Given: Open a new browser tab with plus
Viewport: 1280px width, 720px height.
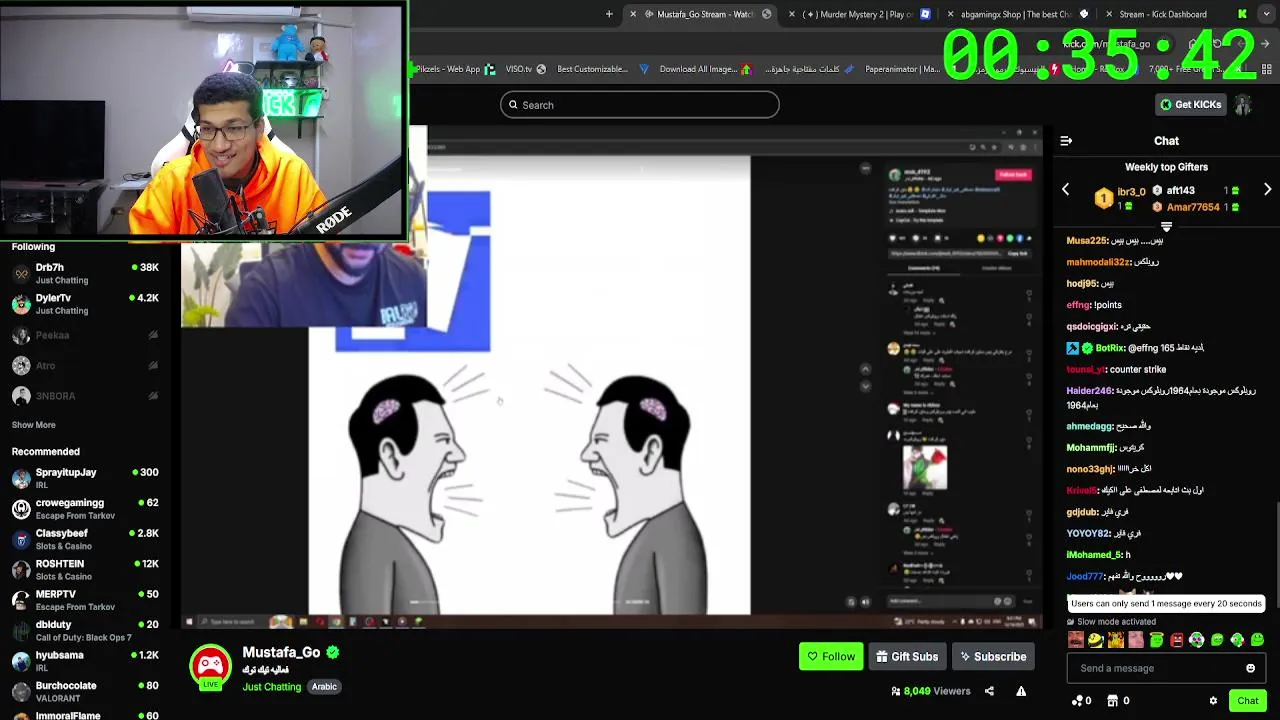Looking at the screenshot, I should point(609,14).
